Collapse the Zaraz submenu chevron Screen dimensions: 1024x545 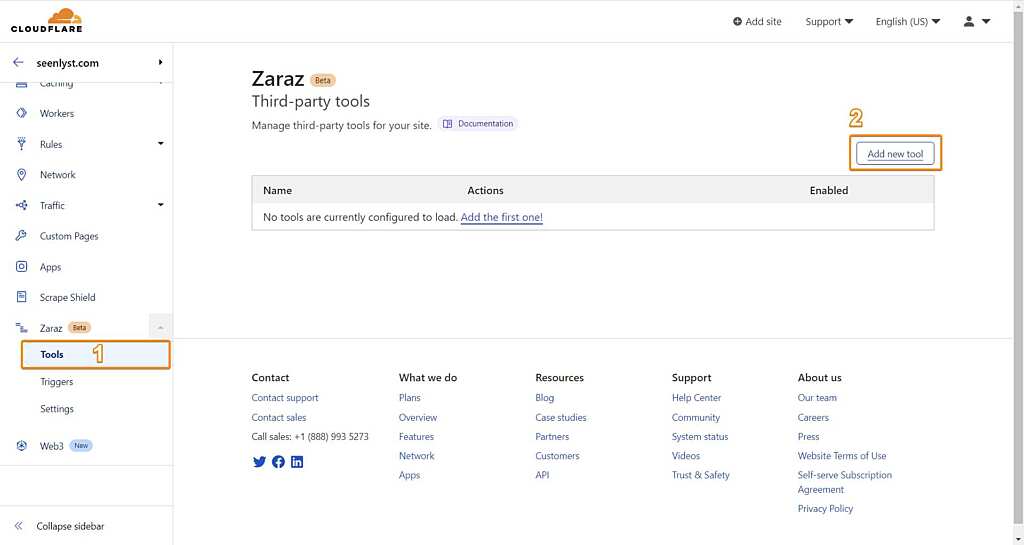tap(160, 328)
